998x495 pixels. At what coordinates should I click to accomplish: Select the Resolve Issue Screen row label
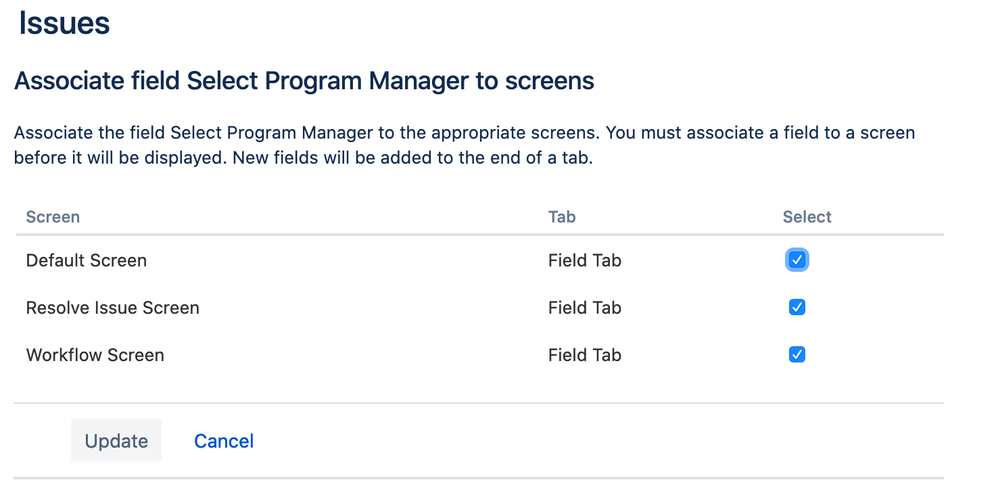click(113, 308)
